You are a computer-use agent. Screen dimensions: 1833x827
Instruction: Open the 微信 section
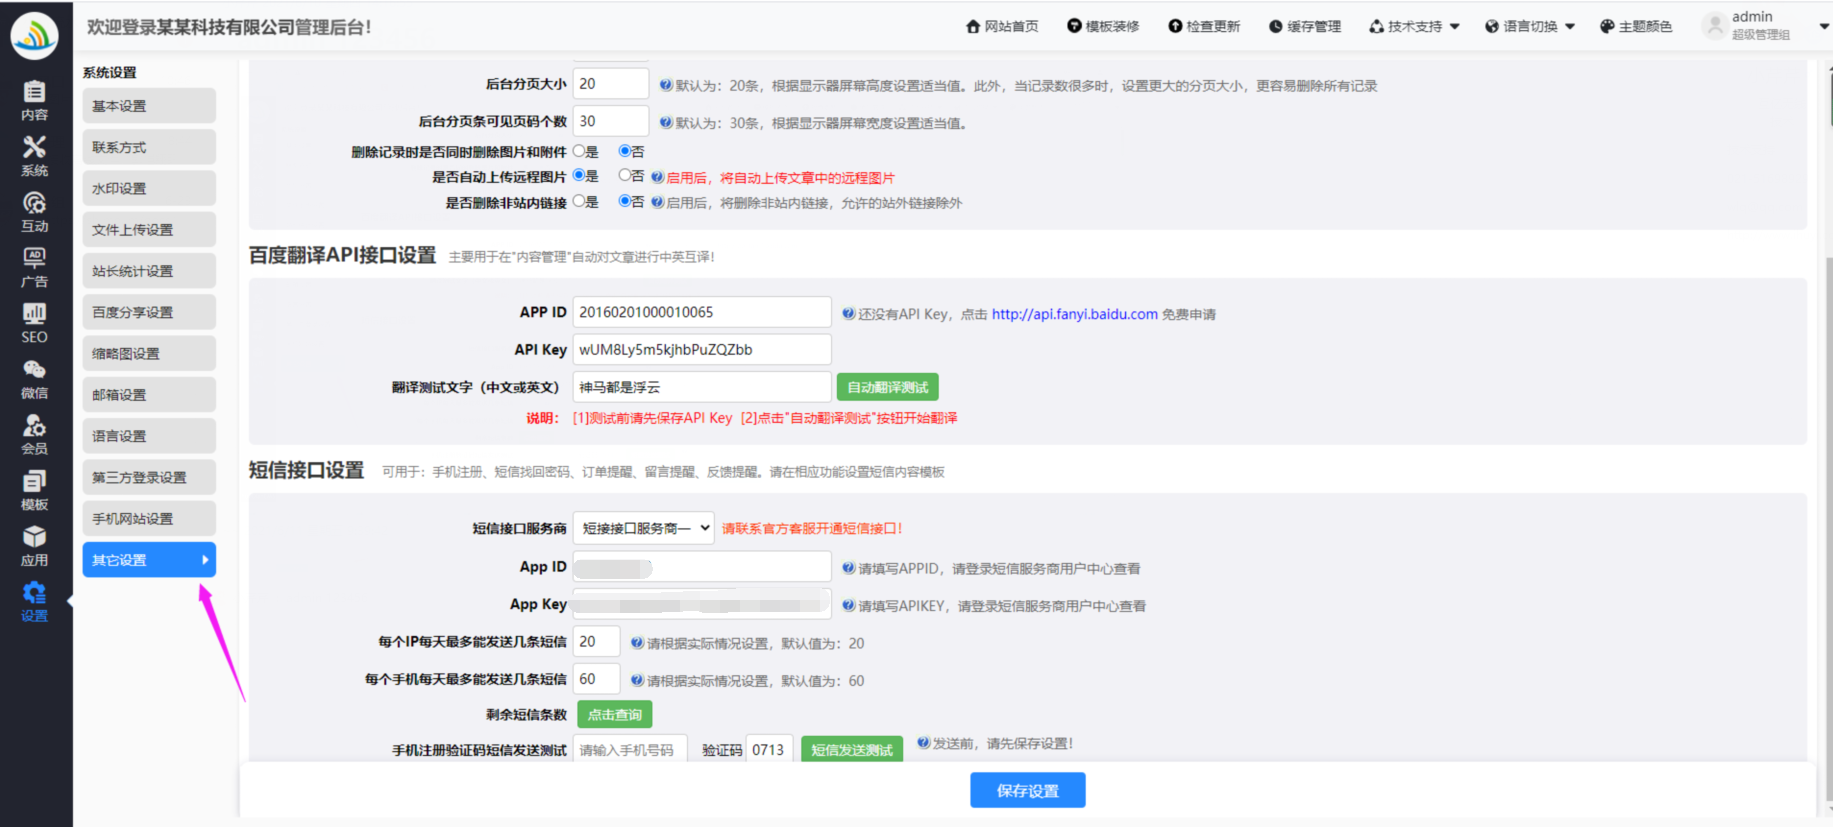coord(34,379)
